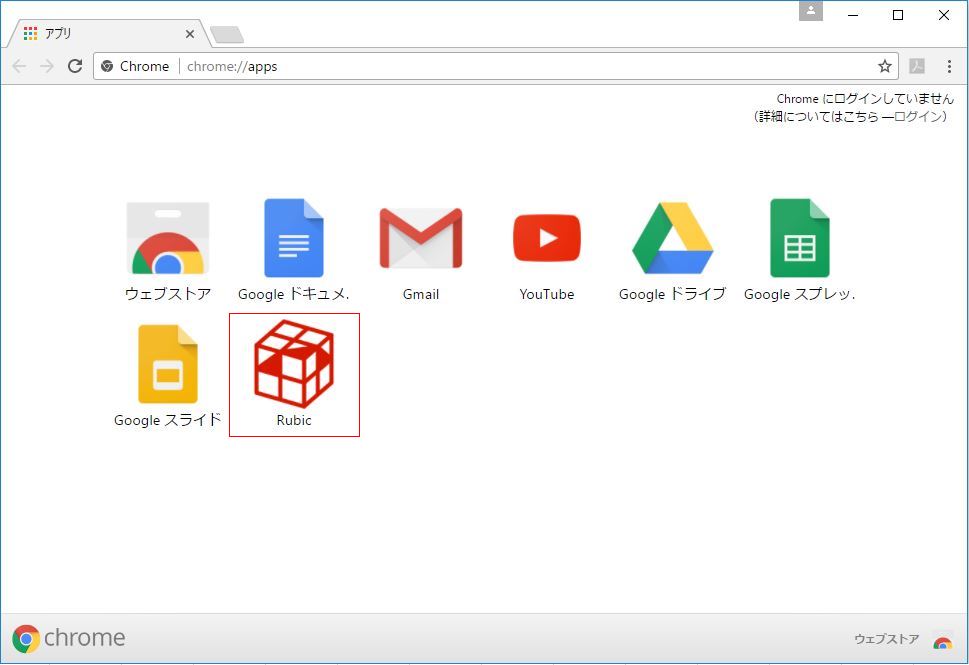Launch the YouTube app
The width and height of the screenshot is (969, 665).
[x=547, y=238]
